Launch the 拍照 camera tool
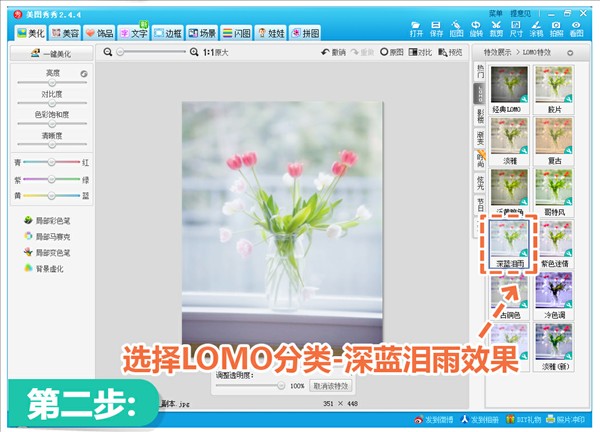The width and height of the screenshot is (600, 432). point(556,29)
